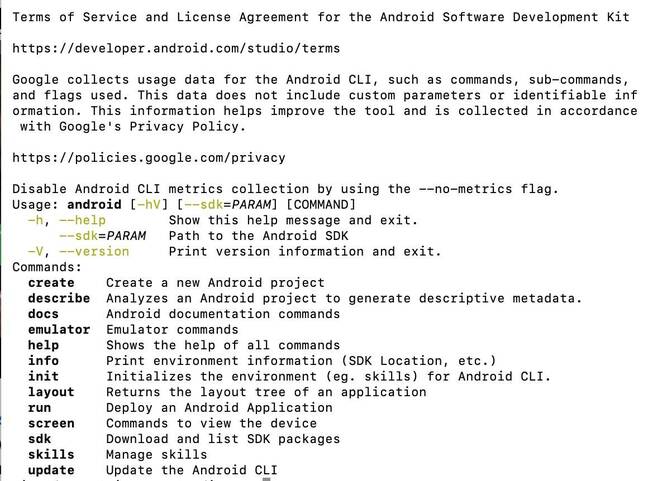Select the 'layout' command name

coord(51,392)
